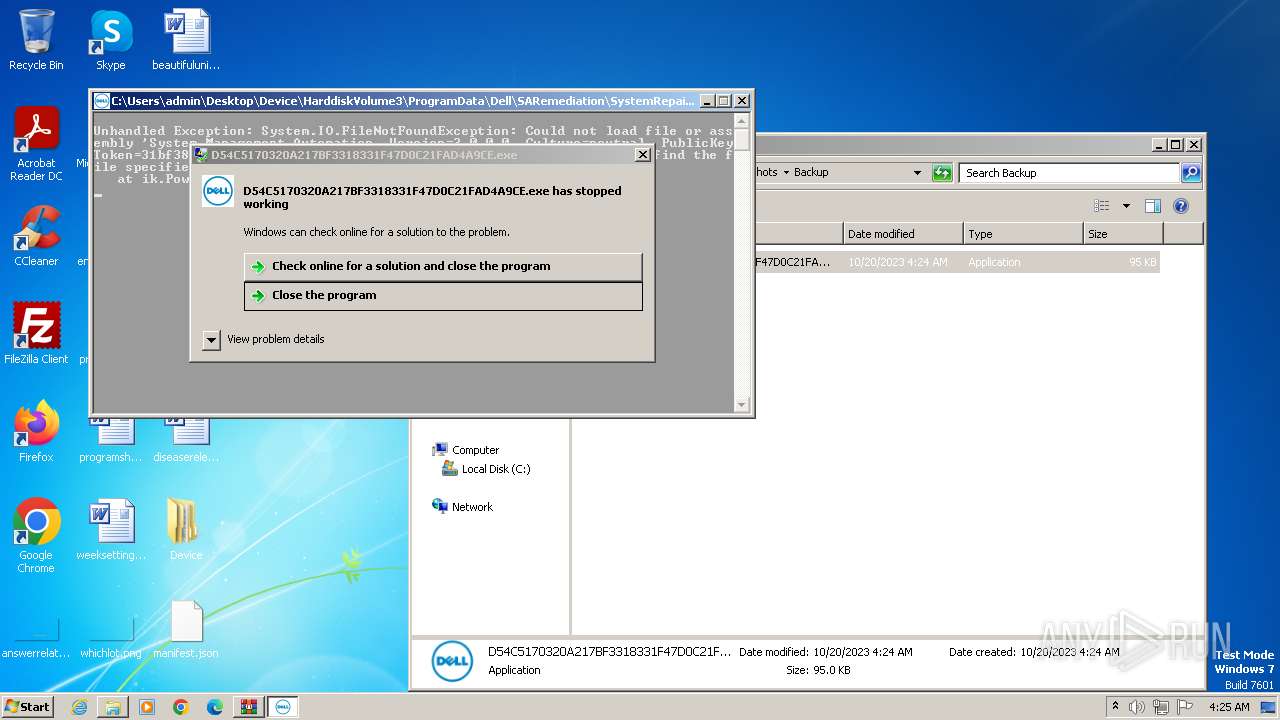This screenshot has height=720, width=1280.
Task: Select Computer in the navigation pane
Action: tap(475, 450)
